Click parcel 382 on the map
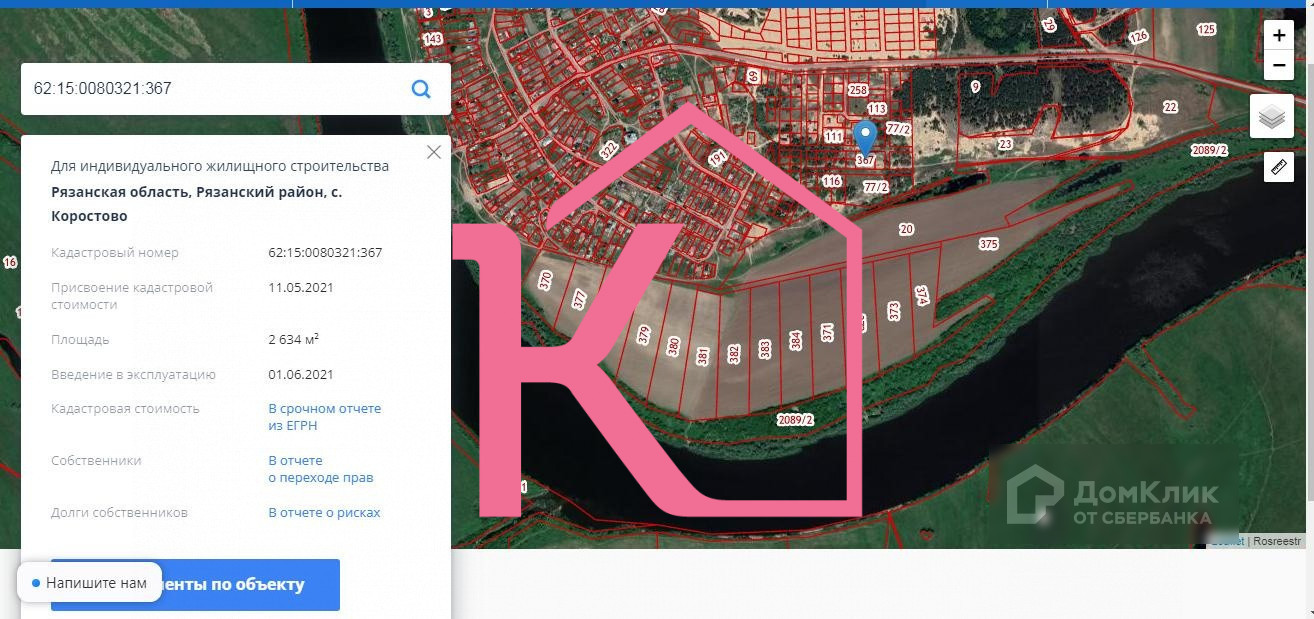Viewport: 1314px width, 619px height. point(734,354)
